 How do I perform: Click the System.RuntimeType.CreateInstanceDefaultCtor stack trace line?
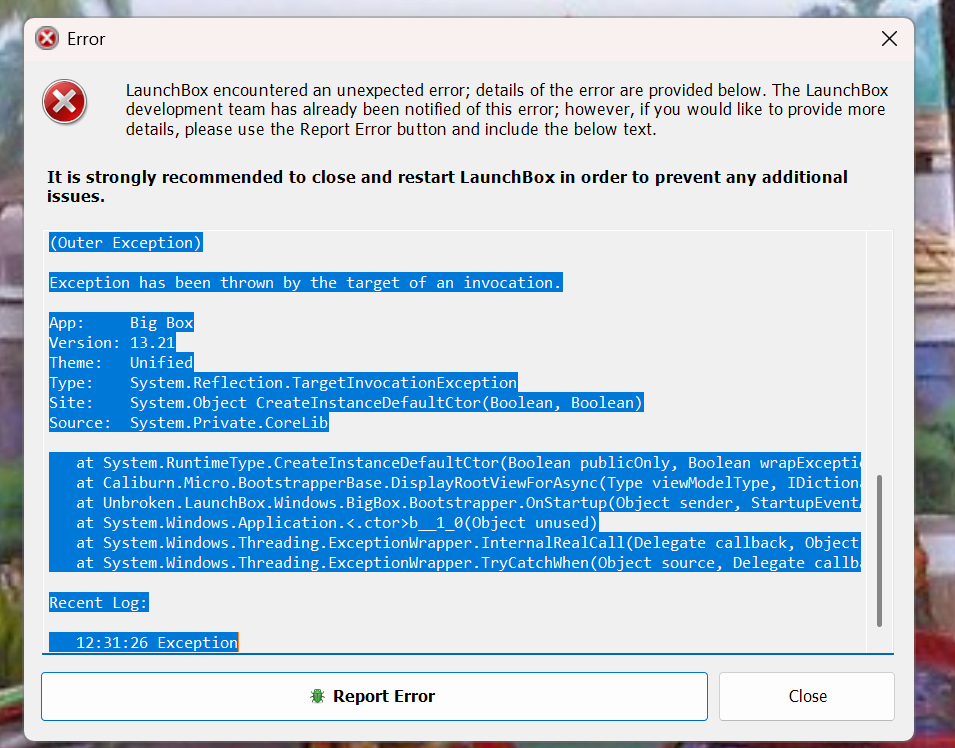(455, 463)
